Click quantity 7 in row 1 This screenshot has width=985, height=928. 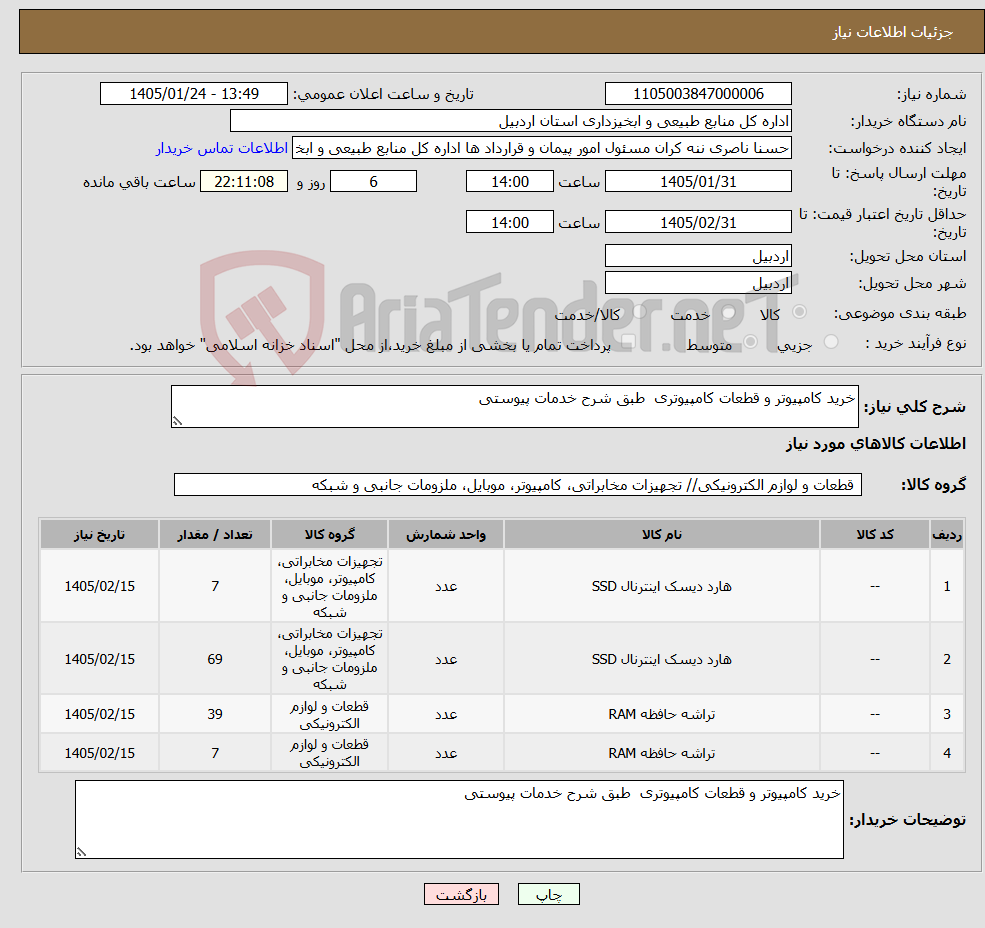coord(215,586)
